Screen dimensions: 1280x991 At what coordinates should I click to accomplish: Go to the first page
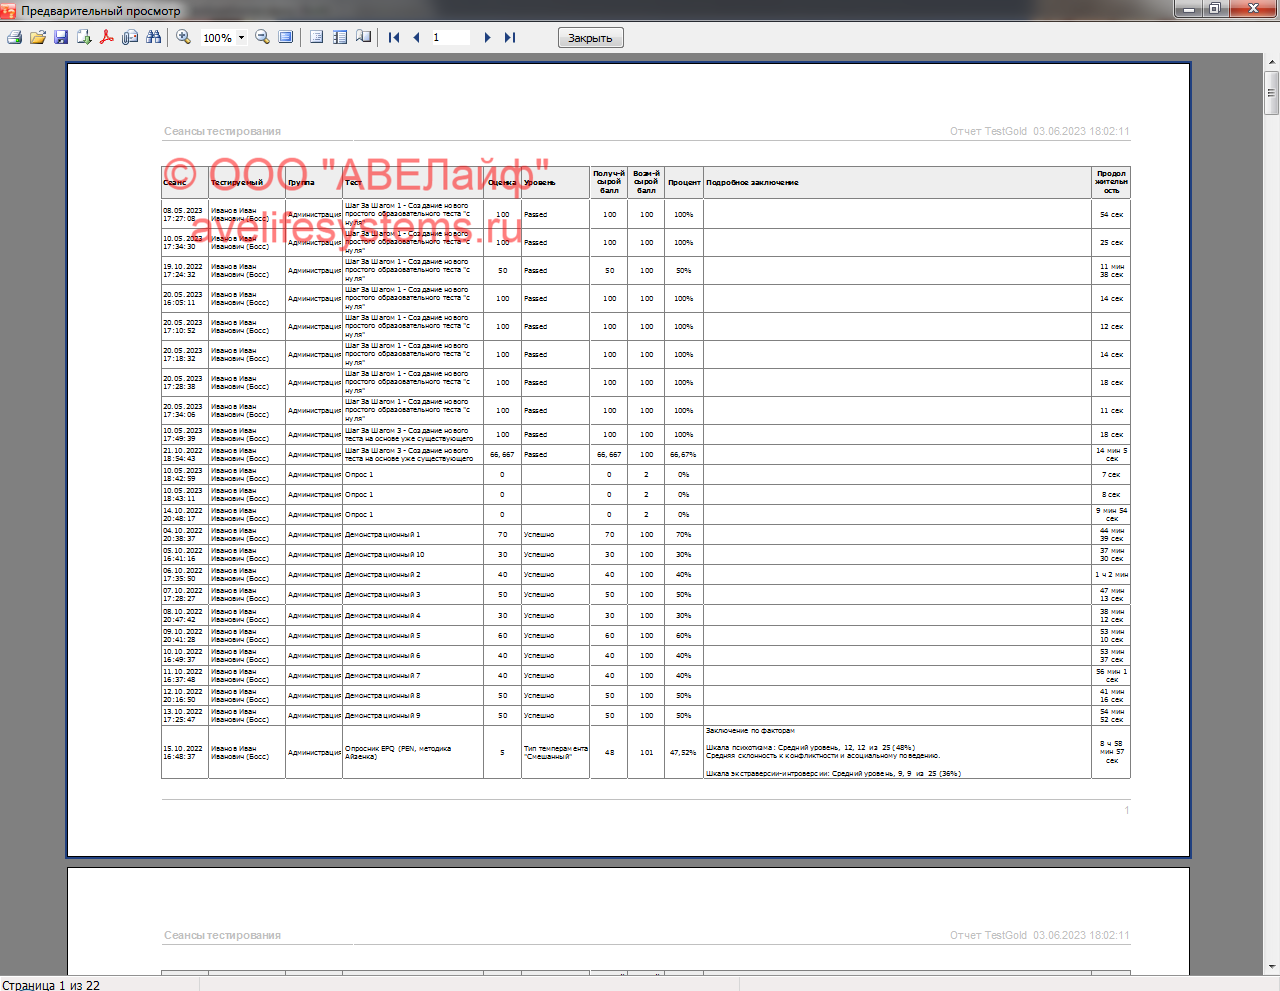(x=394, y=37)
